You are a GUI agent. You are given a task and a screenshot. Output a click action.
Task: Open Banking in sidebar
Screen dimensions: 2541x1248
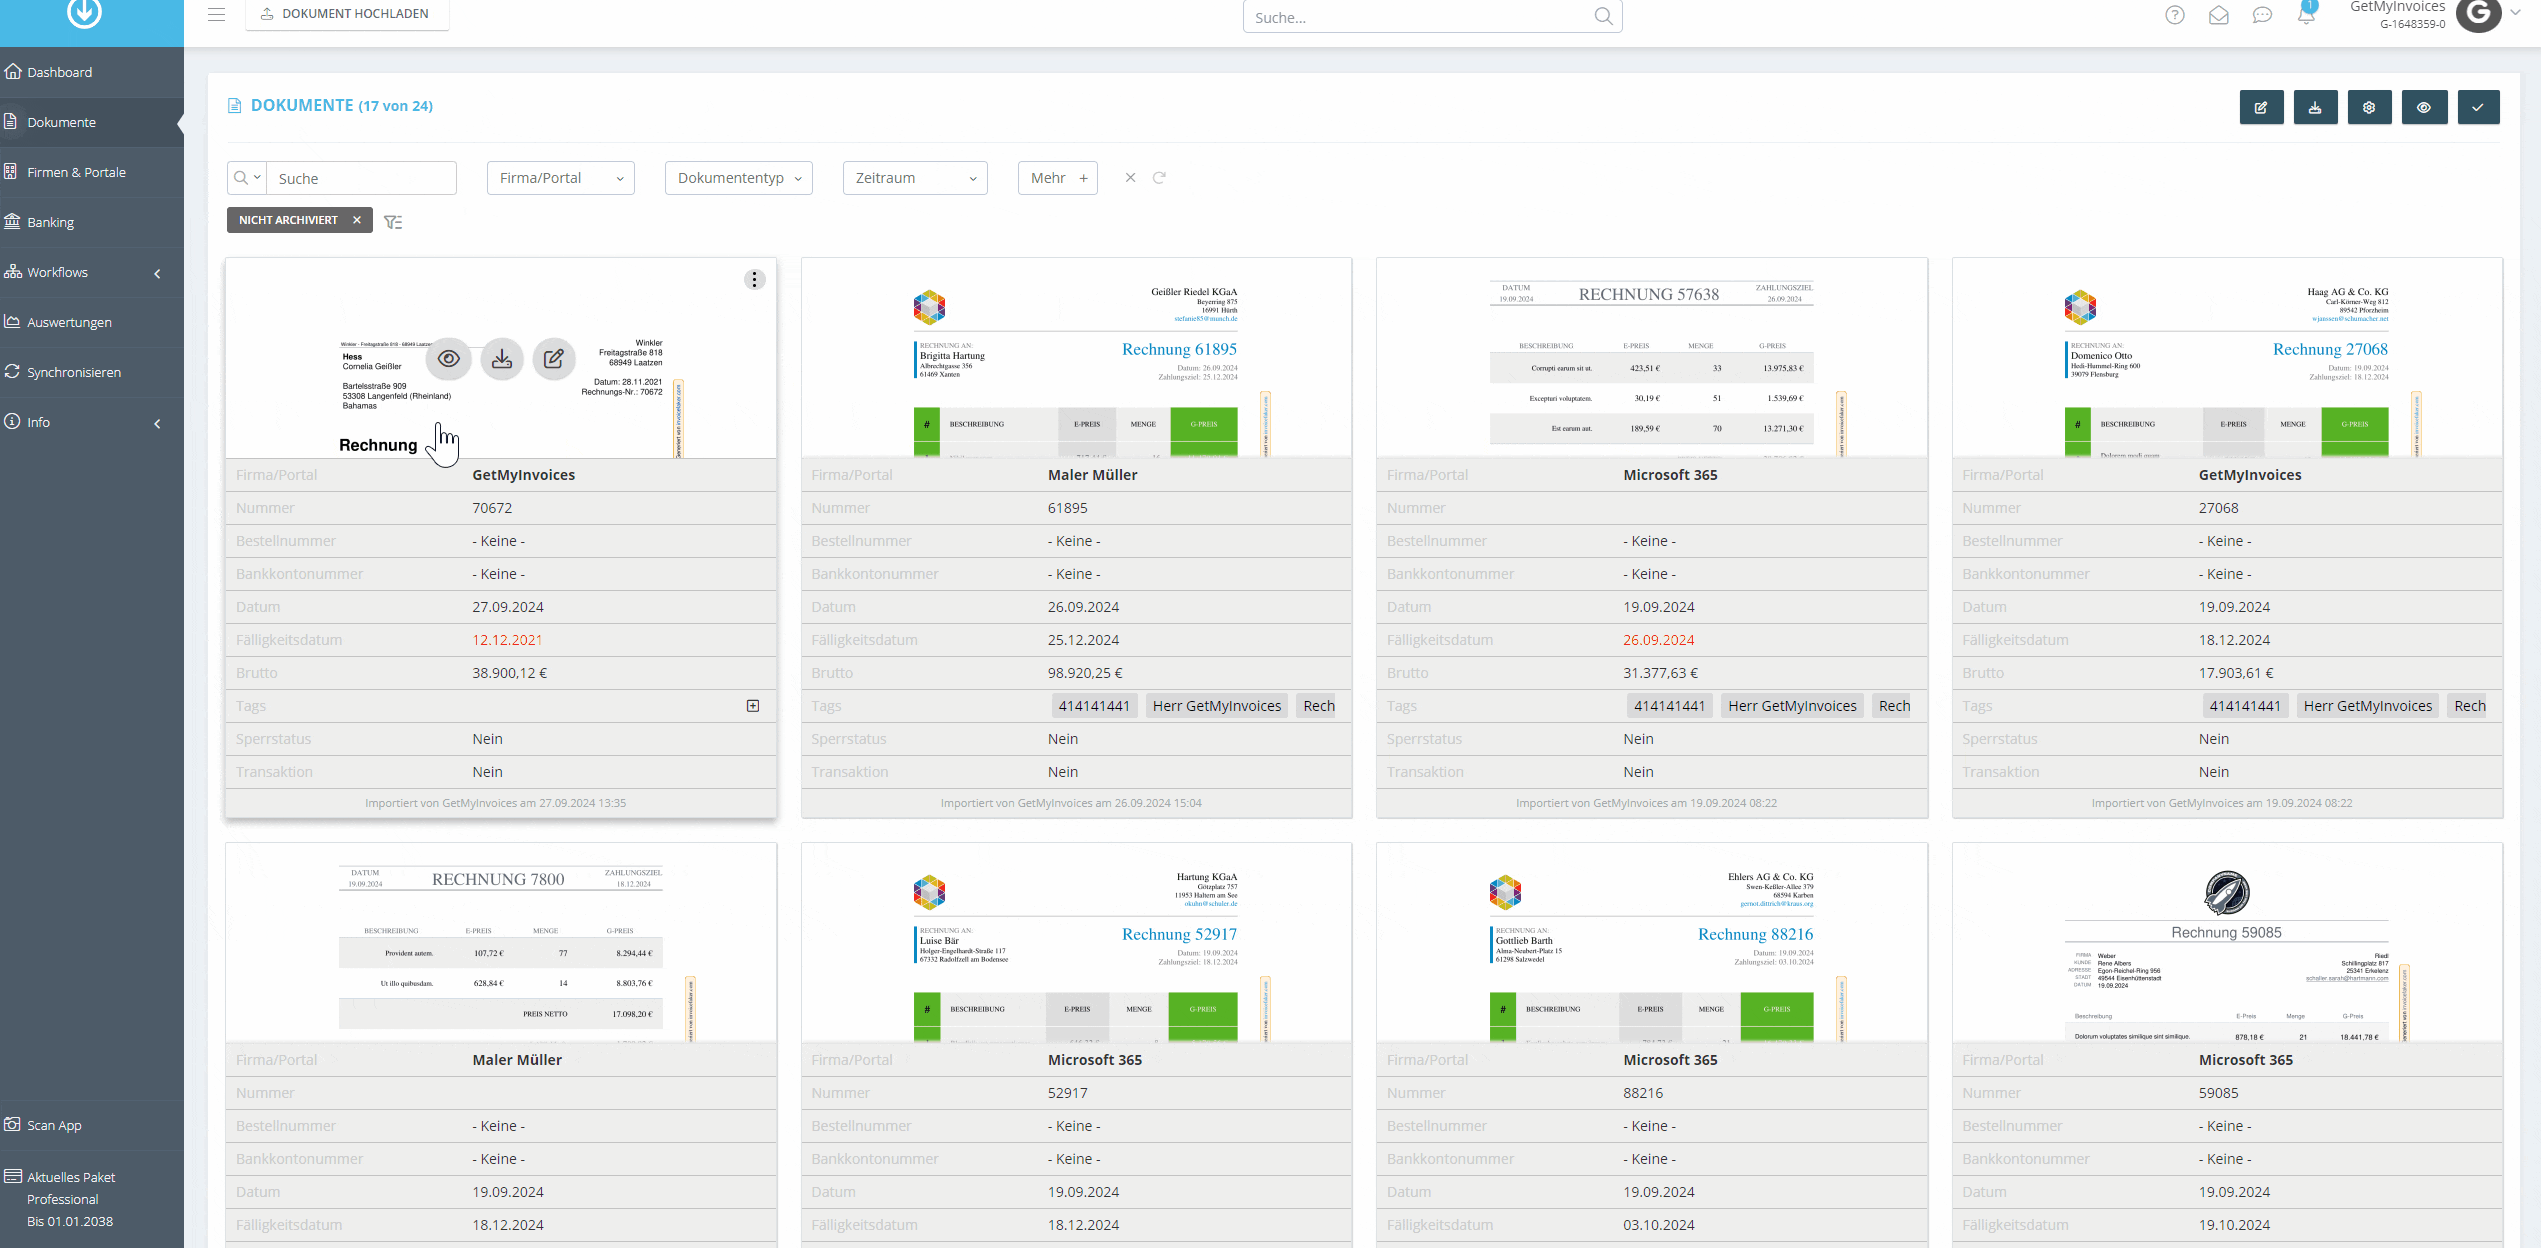point(92,222)
